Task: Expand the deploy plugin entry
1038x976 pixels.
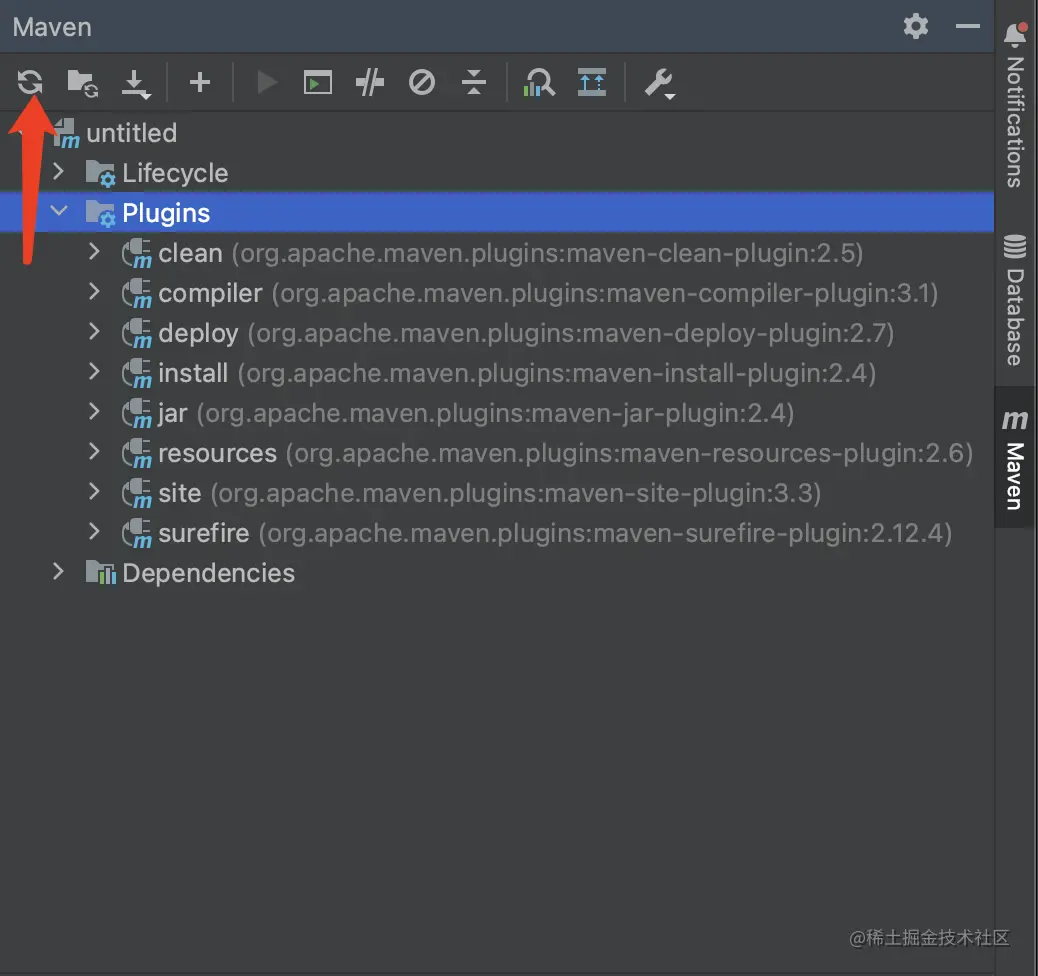Action: pyautogui.click(x=94, y=332)
